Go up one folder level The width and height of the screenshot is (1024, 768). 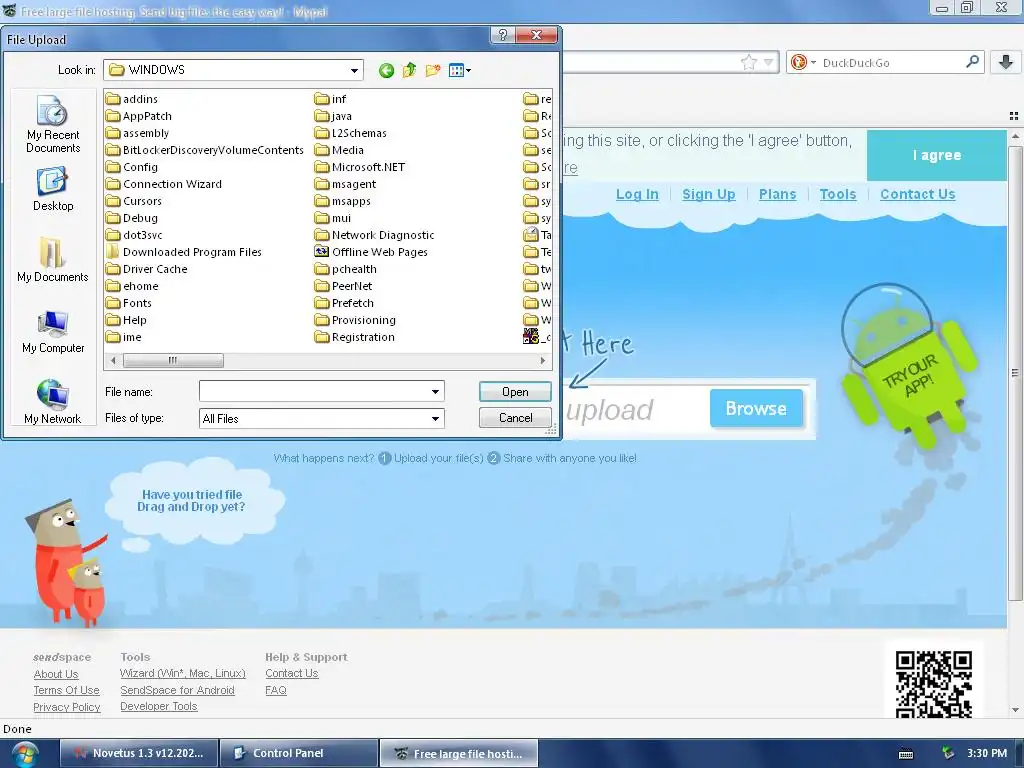click(x=409, y=70)
